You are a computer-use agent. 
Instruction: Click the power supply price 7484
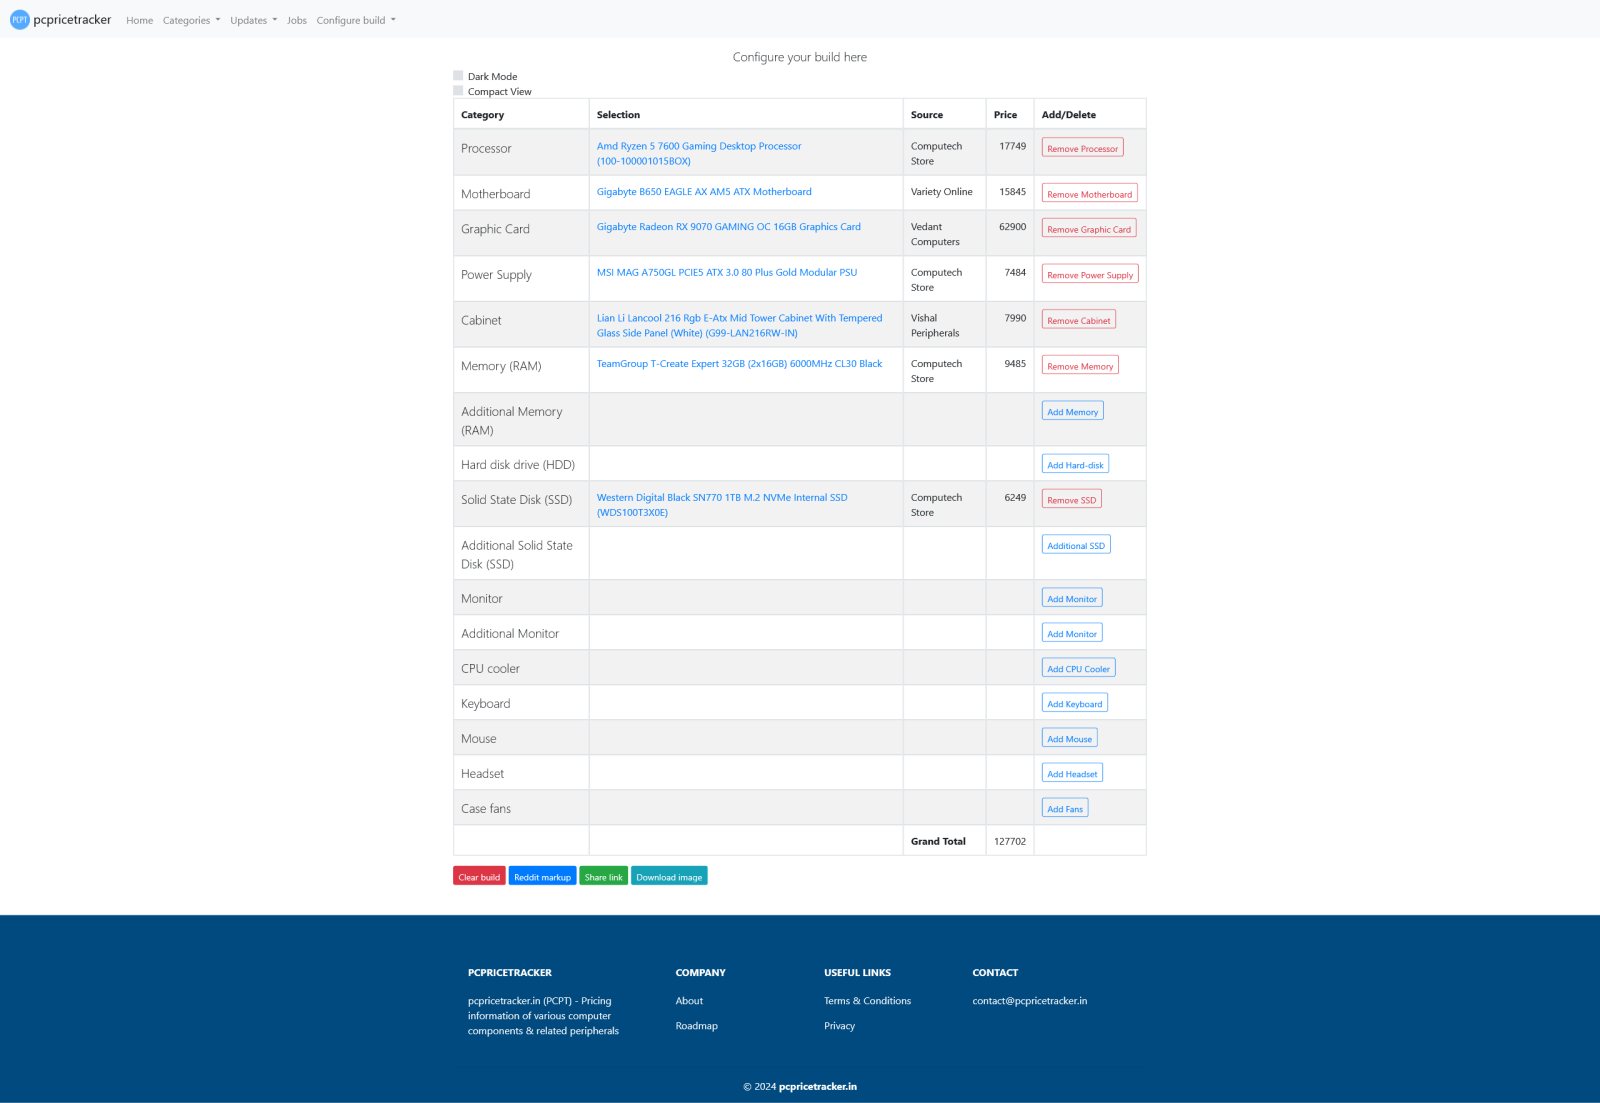(x=1015, y=272)
